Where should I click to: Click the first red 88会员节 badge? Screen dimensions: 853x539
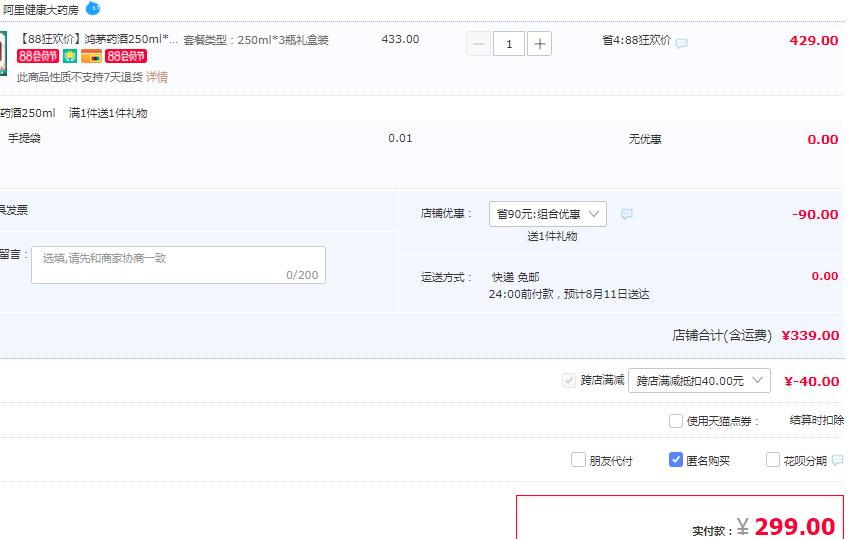point(38,56)
